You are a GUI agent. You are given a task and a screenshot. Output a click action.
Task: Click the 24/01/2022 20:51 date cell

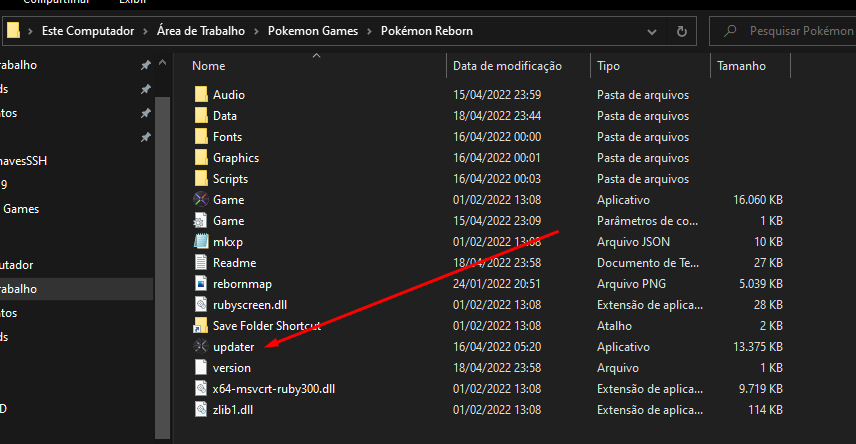(497, 284)
